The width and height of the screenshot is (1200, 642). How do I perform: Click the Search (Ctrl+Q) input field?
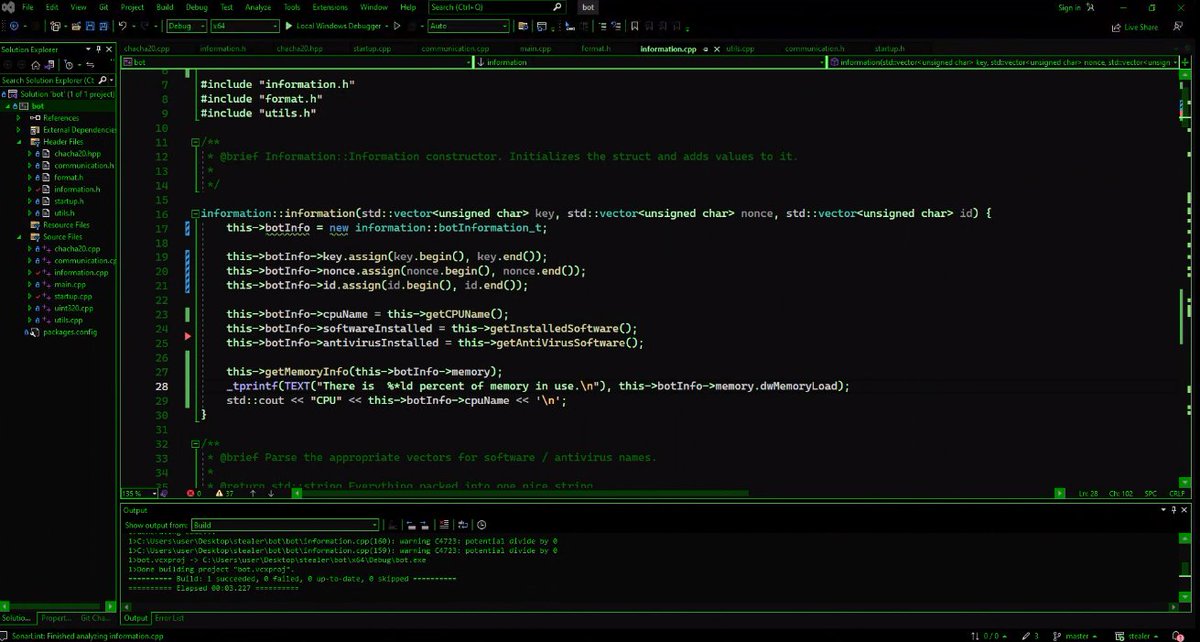(495, 7)
